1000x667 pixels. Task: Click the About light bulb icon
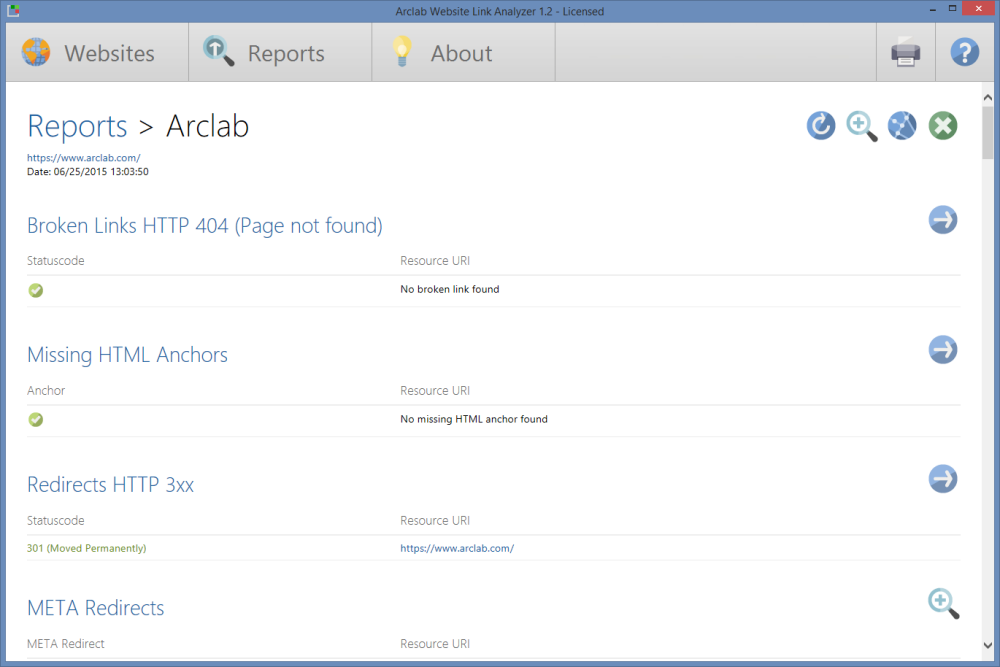point(402,51)
